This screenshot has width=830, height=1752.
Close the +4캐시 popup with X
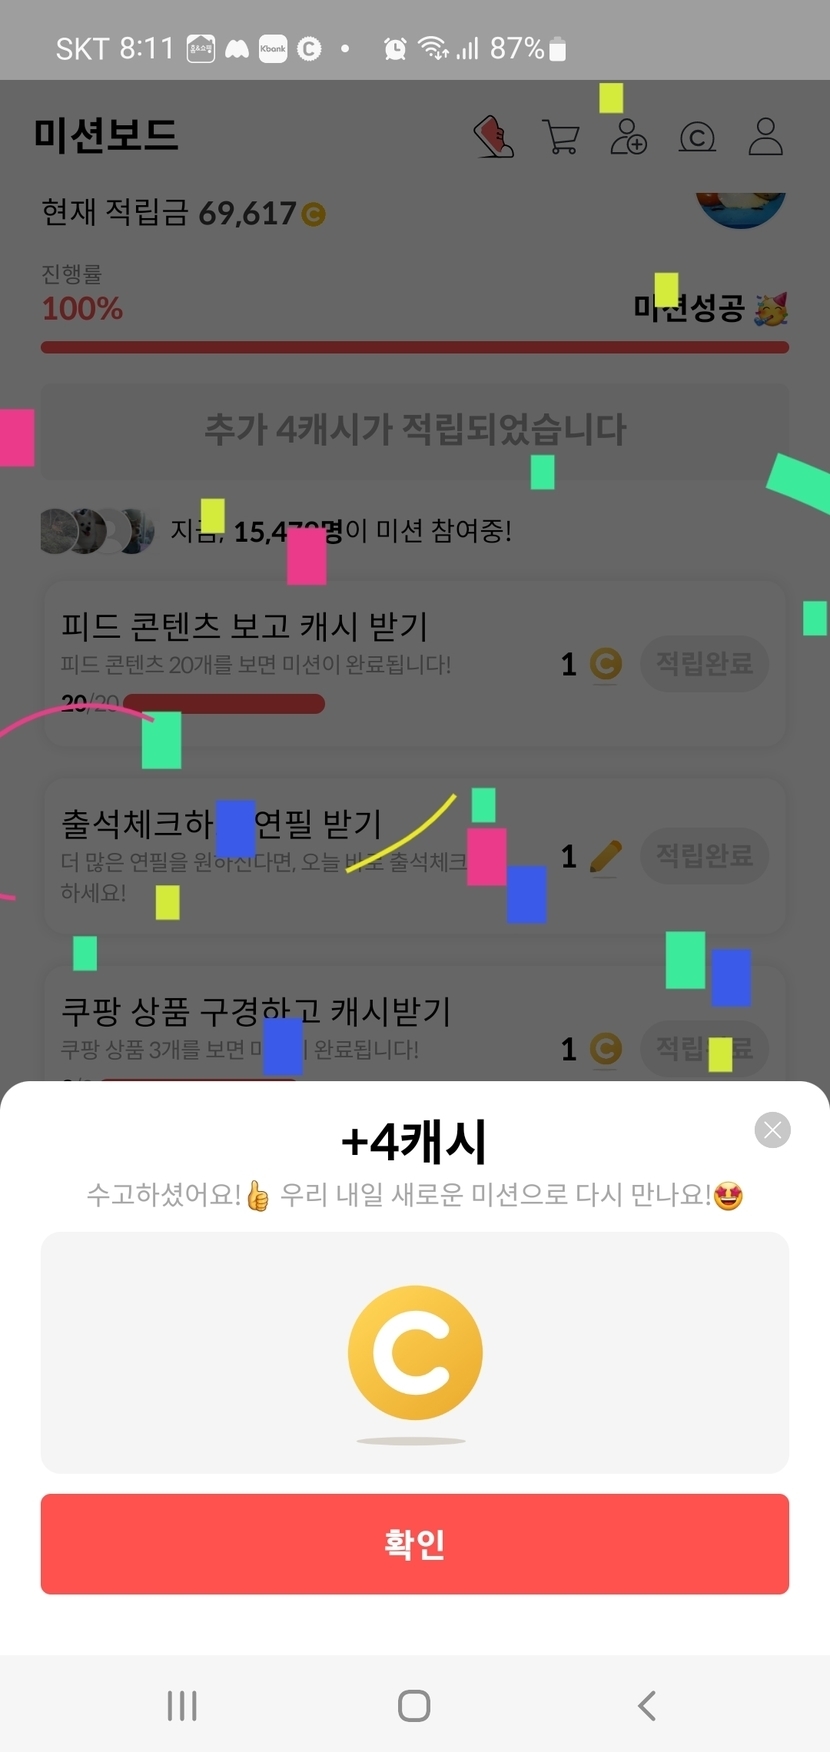point(772,1130)
